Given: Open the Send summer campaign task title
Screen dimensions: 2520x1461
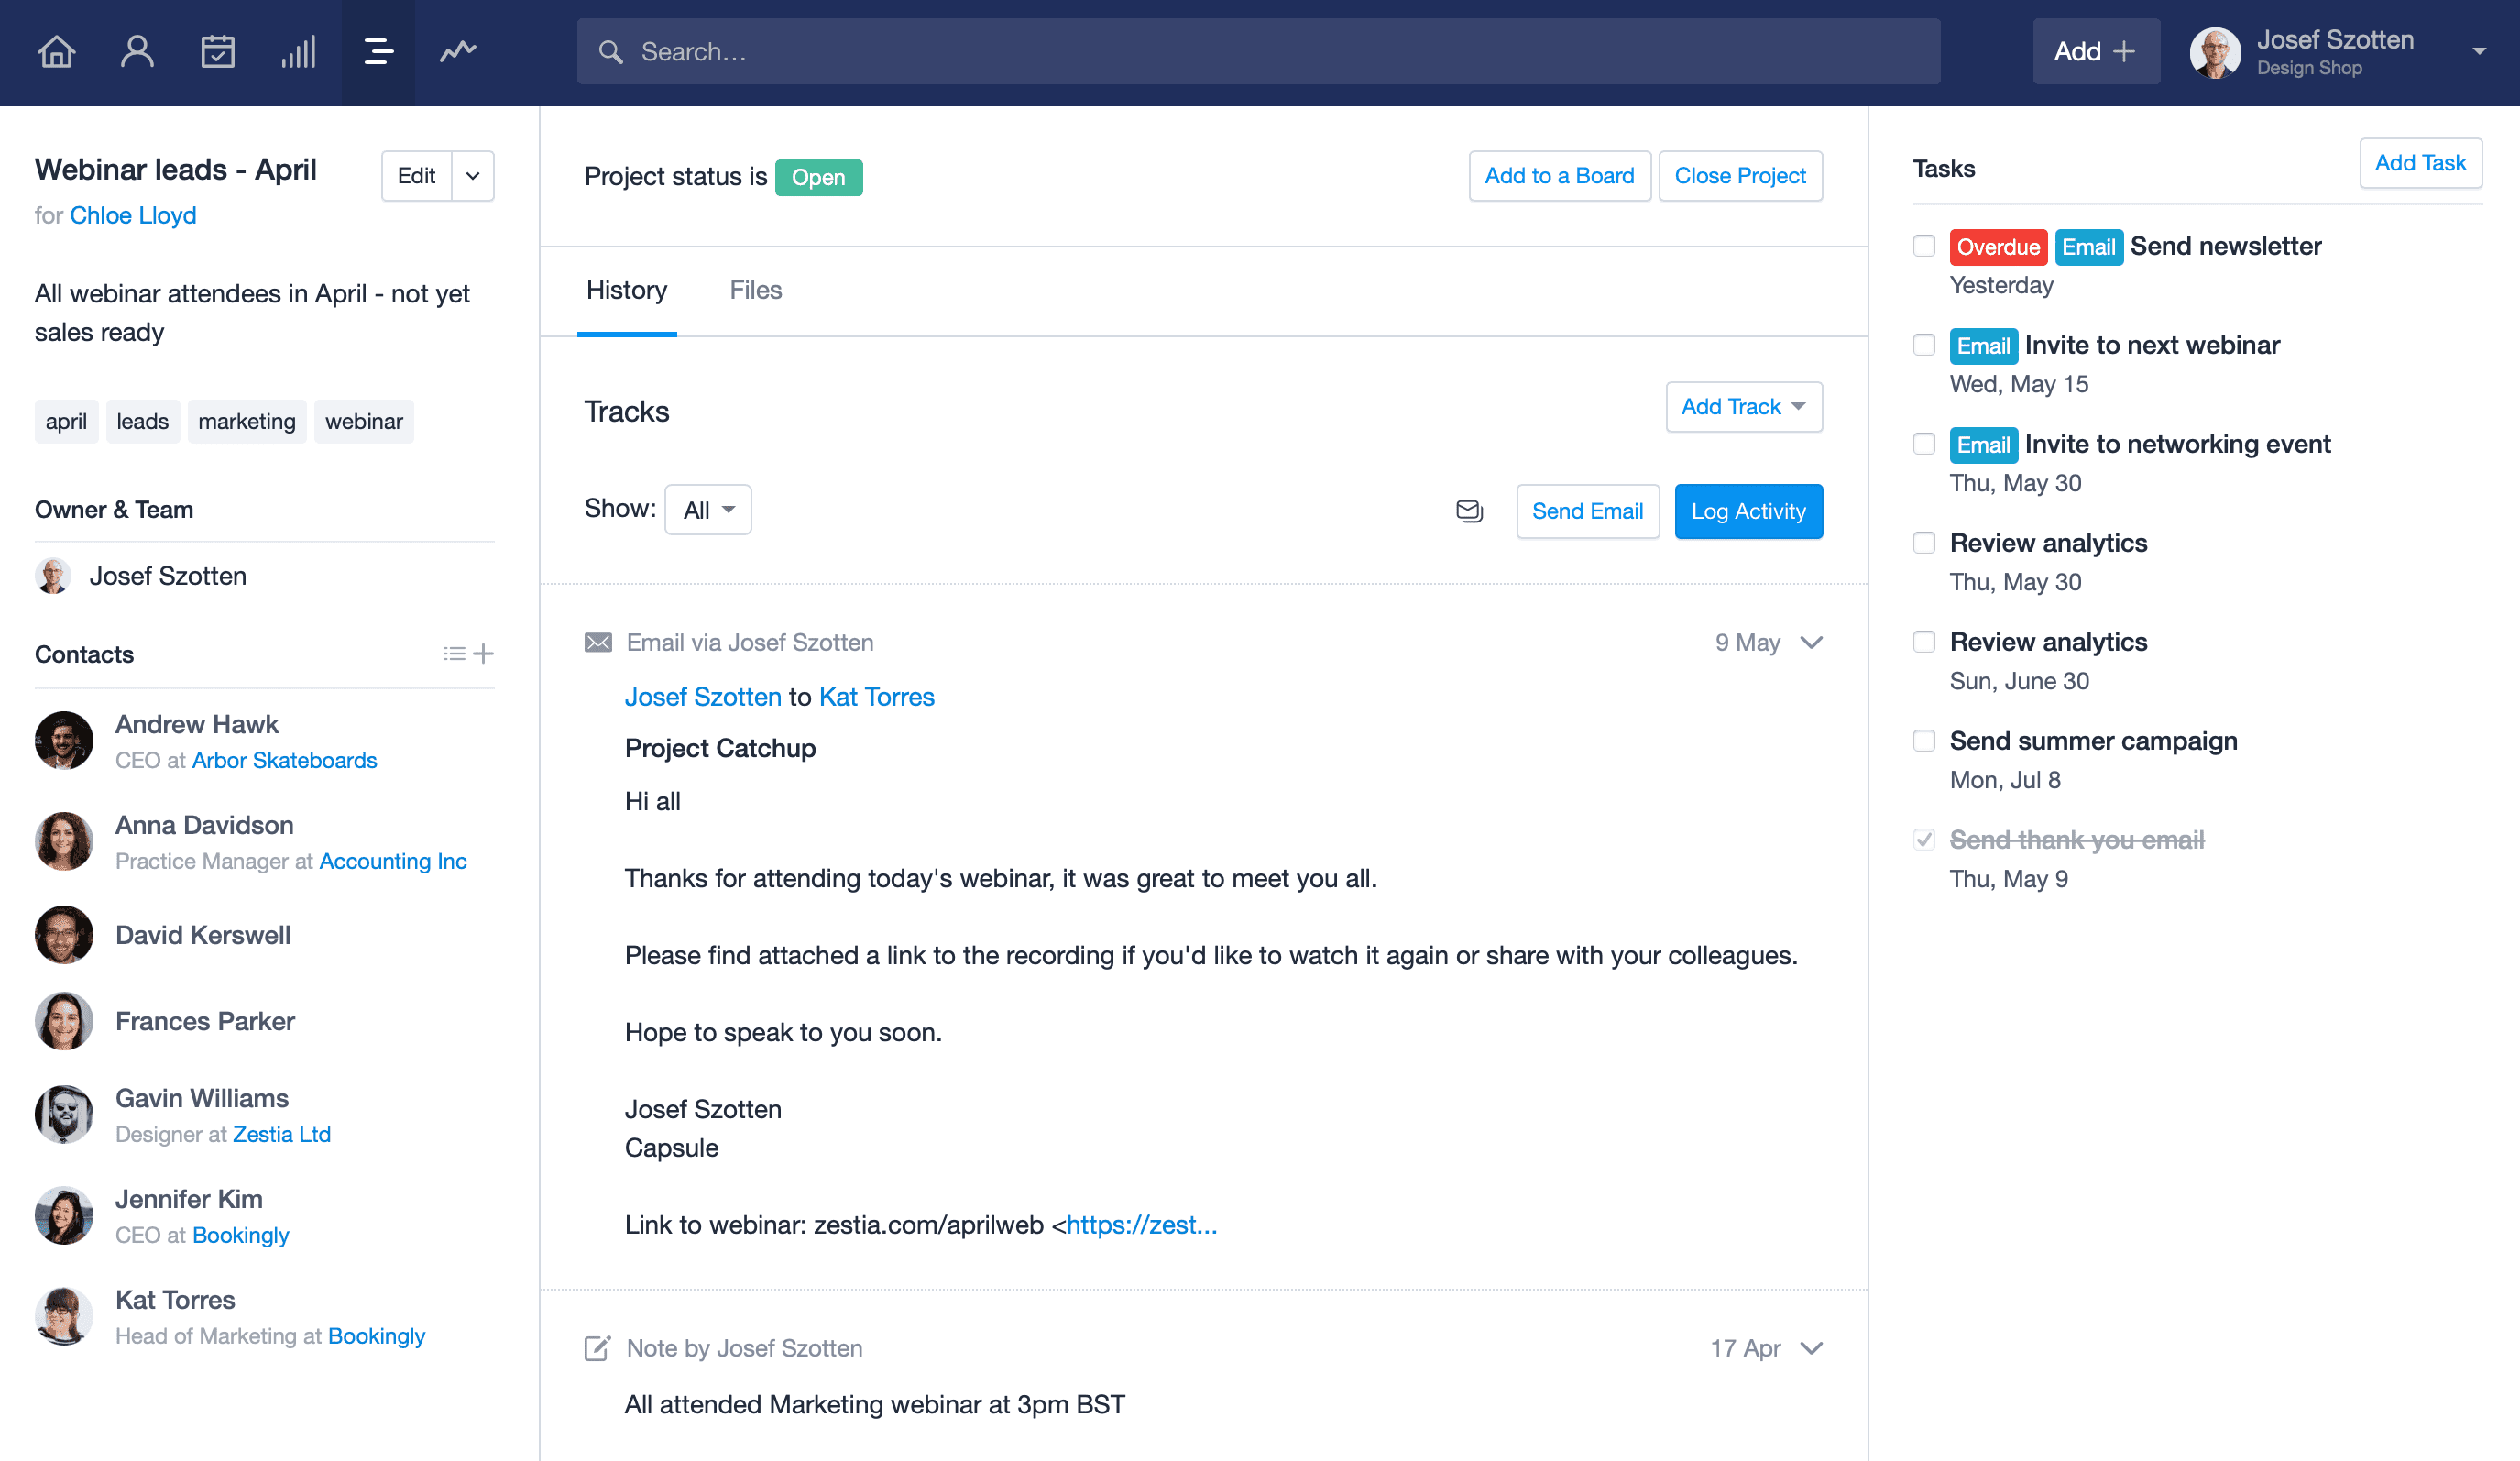Looking at the screenshot, I should tap(2093, 741).
